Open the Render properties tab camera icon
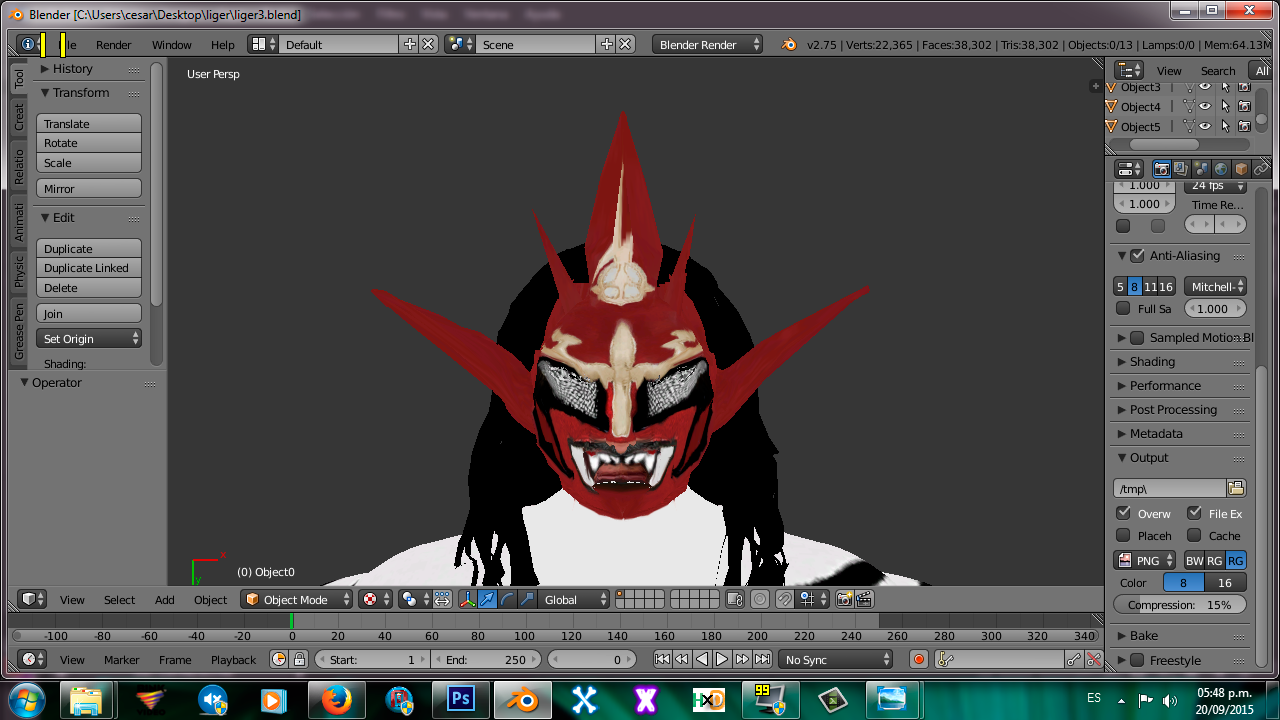 point(1162,169)
